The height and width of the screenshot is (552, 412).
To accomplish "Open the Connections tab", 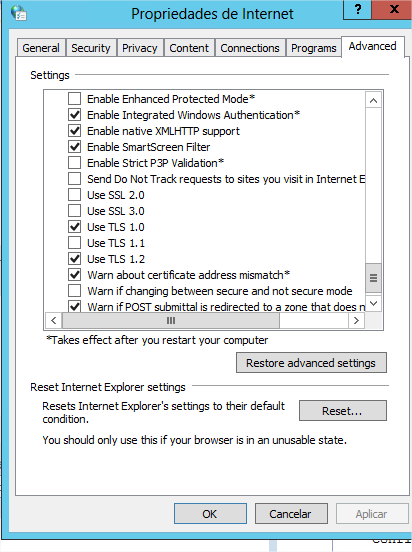I will coord(250,48).
